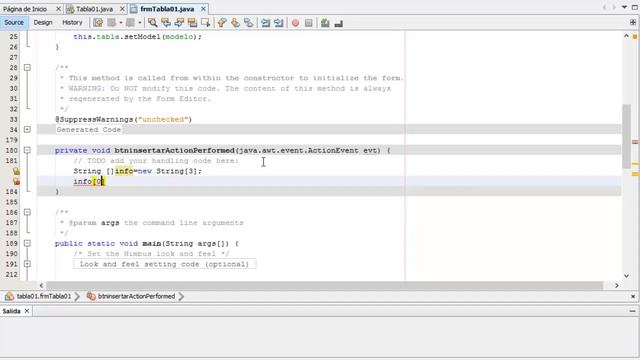Click the vertical scrollbar up arrow
The image size is (640, 360).
626,36
